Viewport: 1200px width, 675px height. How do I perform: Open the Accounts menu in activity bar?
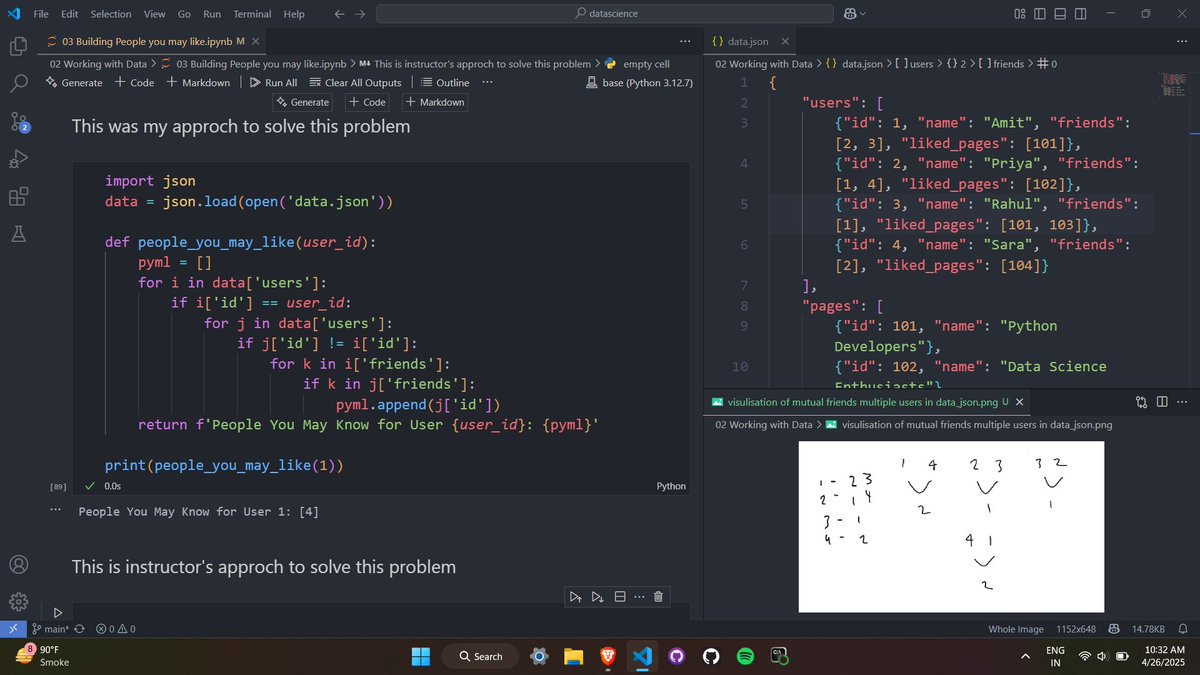pyautogui.click(x=18, y=564)
